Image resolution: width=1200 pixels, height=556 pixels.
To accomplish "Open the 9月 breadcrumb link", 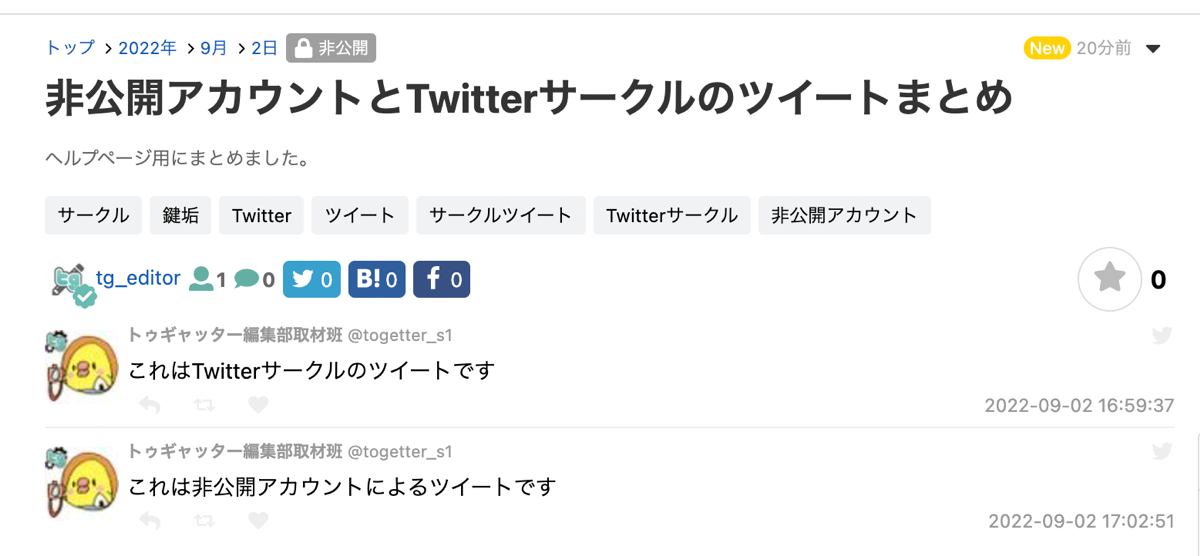I will coord(213,48).
